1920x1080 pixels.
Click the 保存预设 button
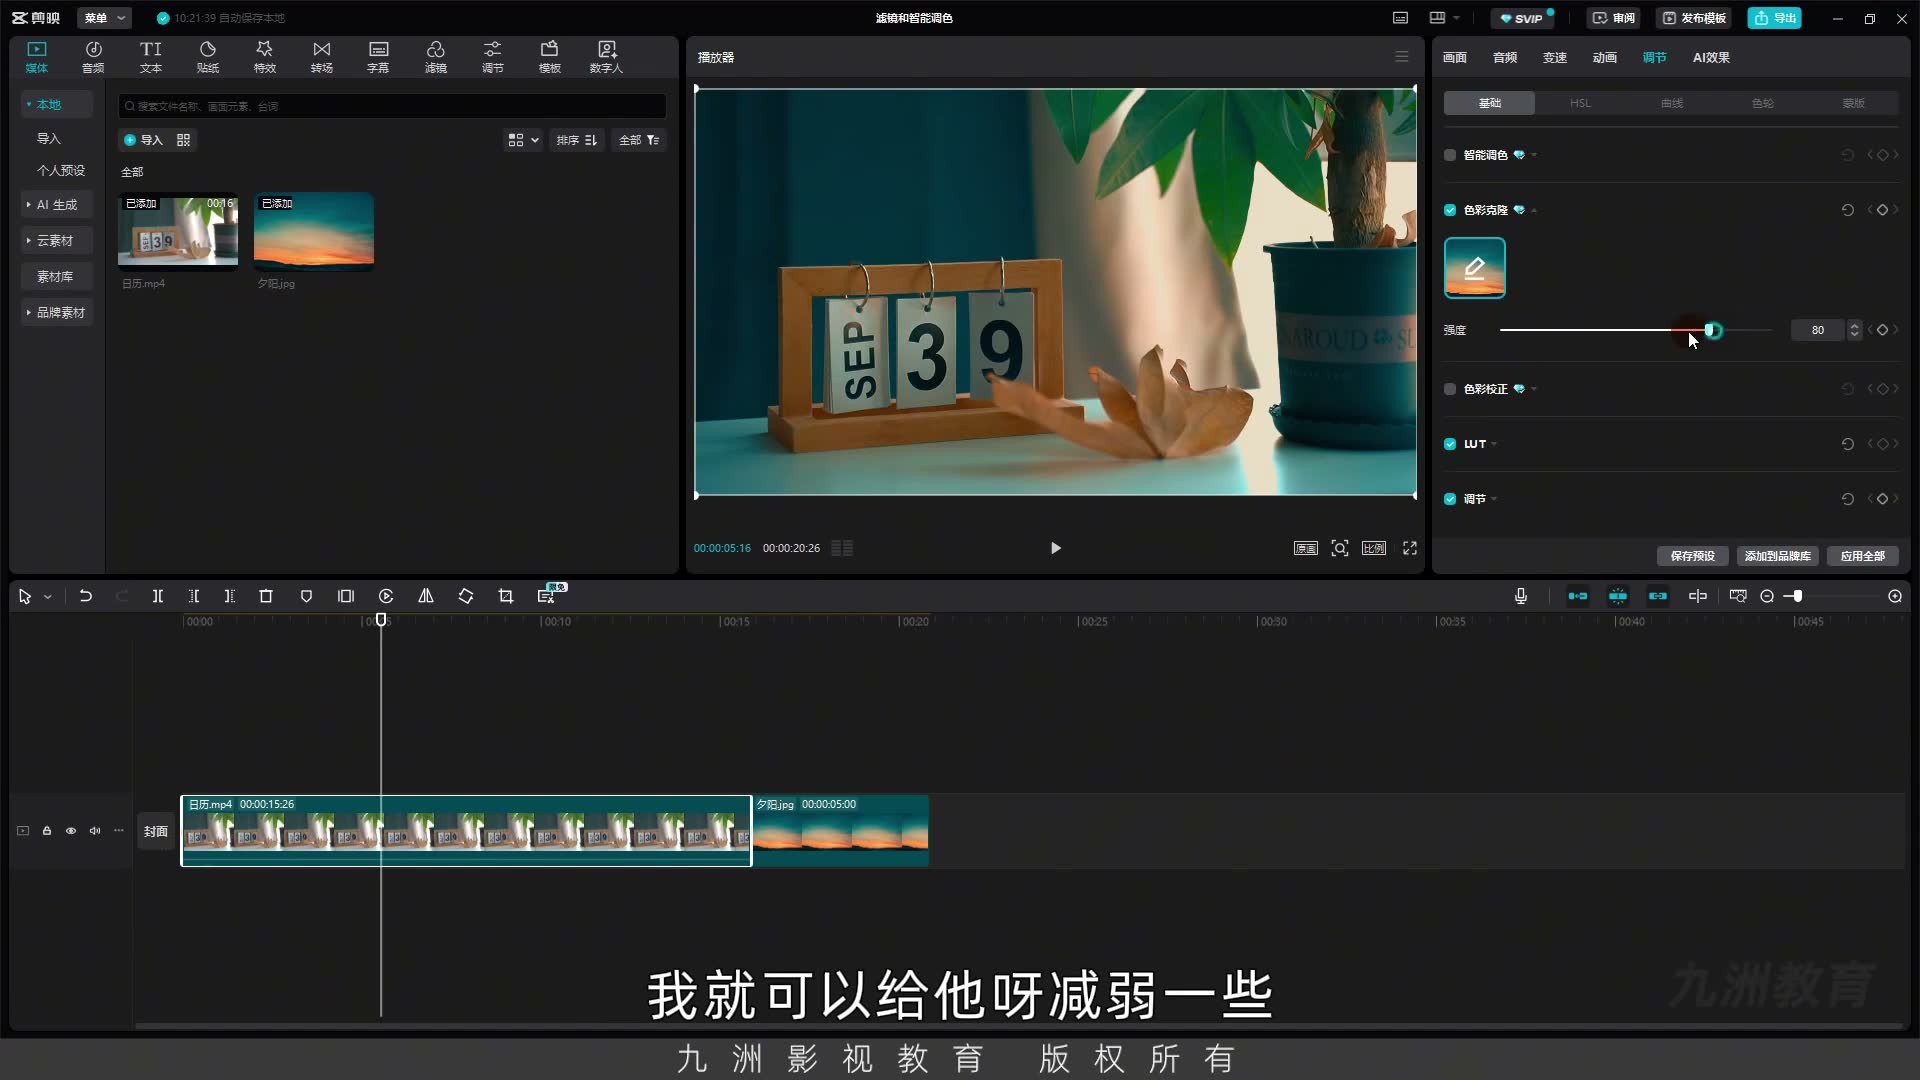pos(1692,556)
